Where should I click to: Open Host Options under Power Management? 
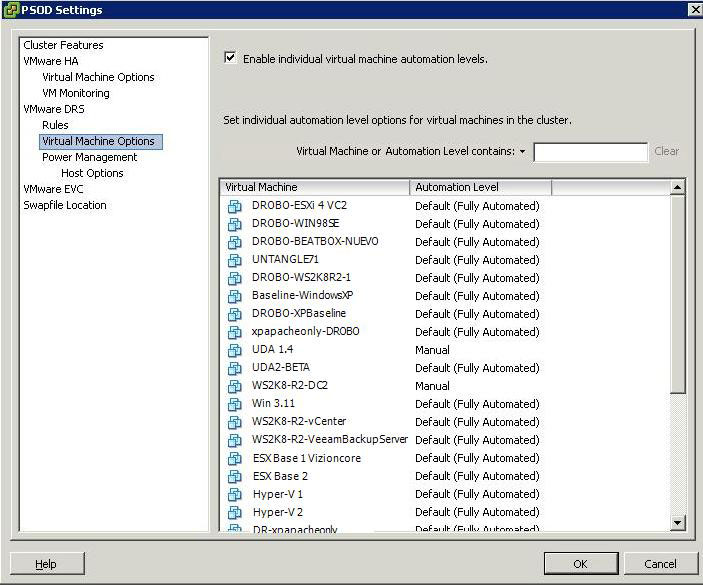click(x=92, y=173)
